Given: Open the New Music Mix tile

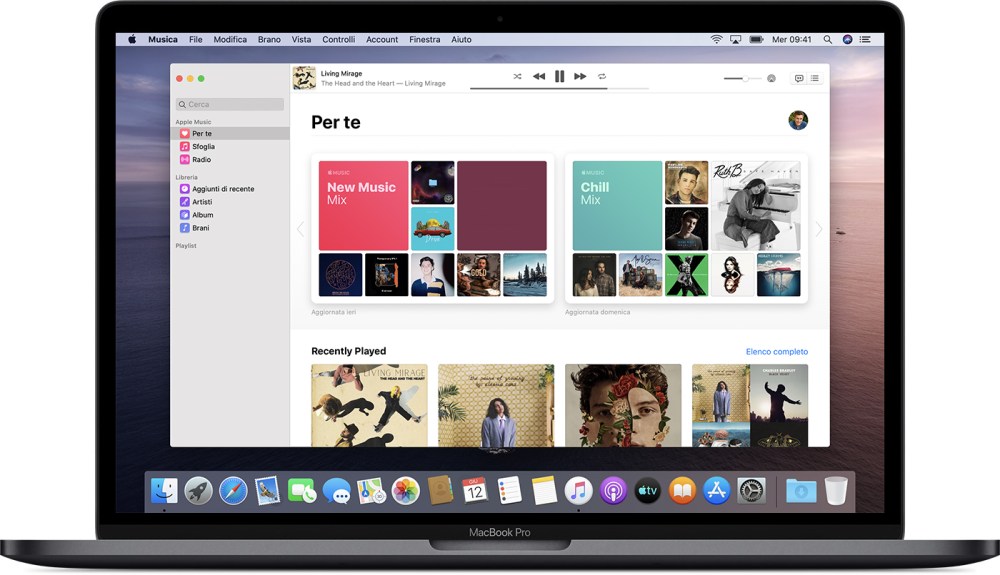Looking at the screenshot, I should click(x=364, y=205).
